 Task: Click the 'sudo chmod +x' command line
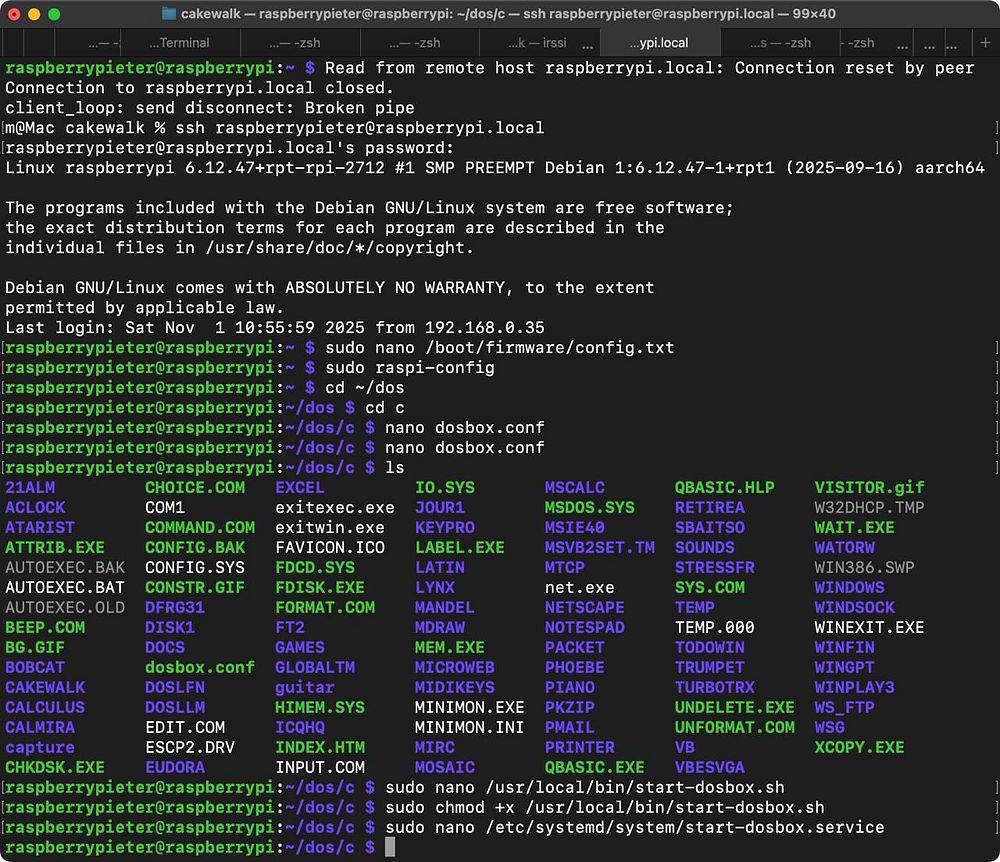pyautogui.click(x=605, y=807)
